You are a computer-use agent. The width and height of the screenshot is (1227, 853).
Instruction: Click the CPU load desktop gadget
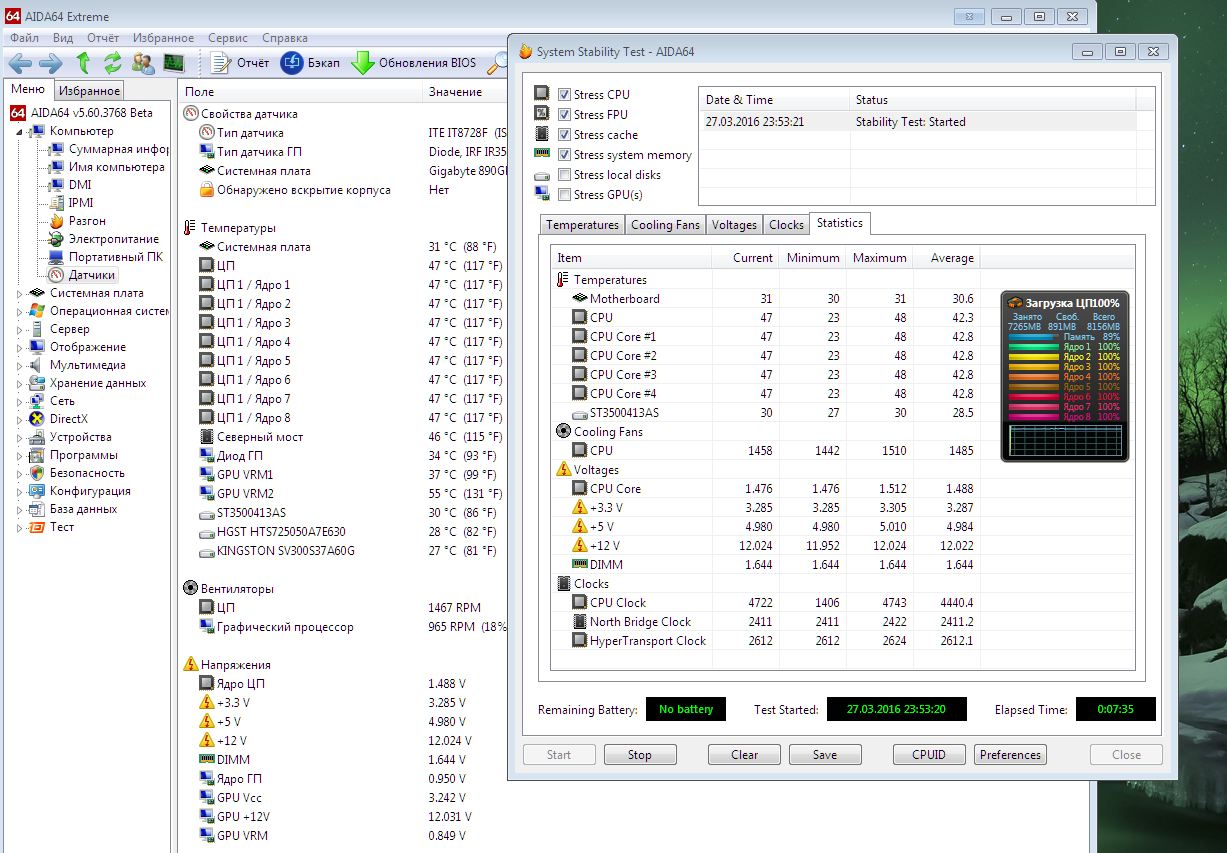point(1064,376)
